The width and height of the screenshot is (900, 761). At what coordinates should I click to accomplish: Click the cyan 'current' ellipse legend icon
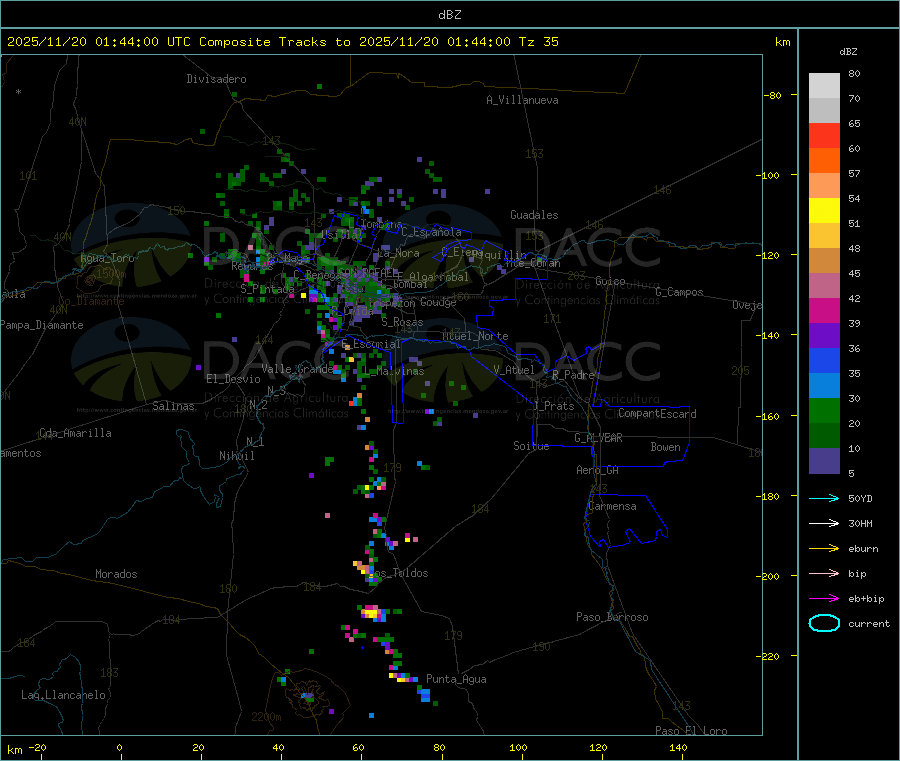click(x=824, y=623)
